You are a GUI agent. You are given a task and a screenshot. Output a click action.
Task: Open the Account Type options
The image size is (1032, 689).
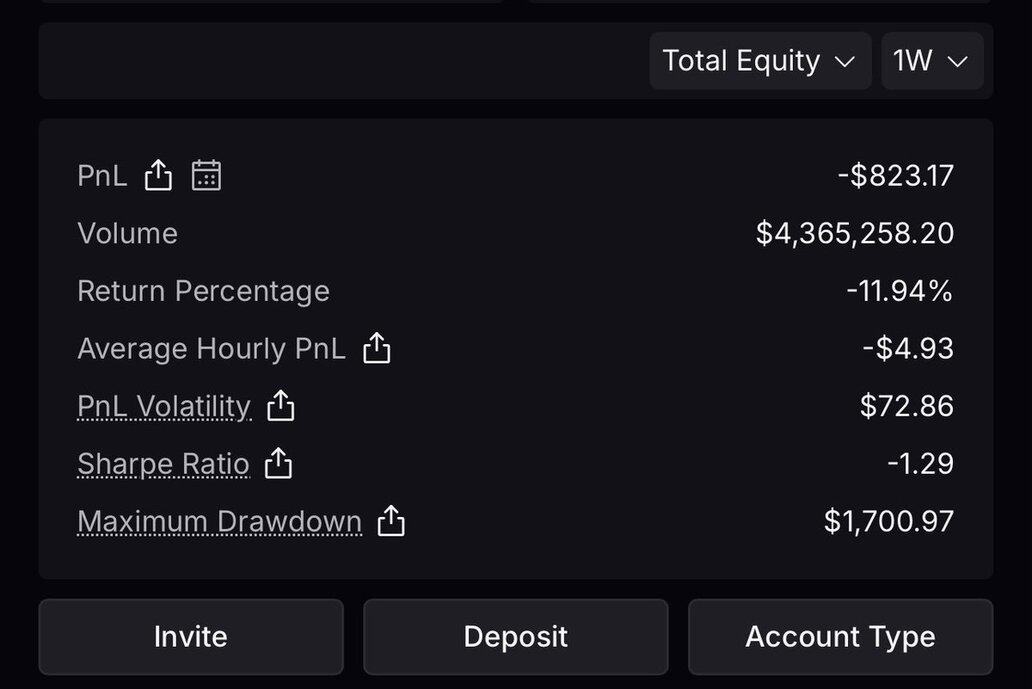tap(840, 637)
